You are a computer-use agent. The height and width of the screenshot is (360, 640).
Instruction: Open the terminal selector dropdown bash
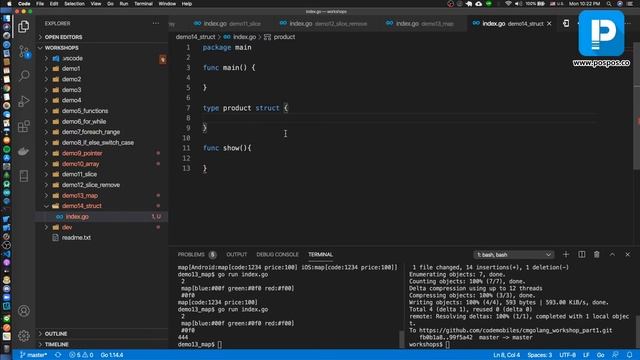(513, 255)
